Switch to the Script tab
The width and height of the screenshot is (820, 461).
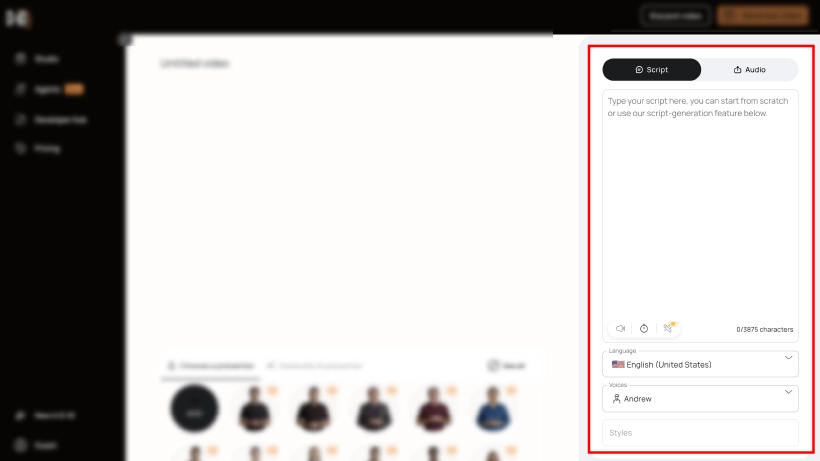tap(652, 70)
